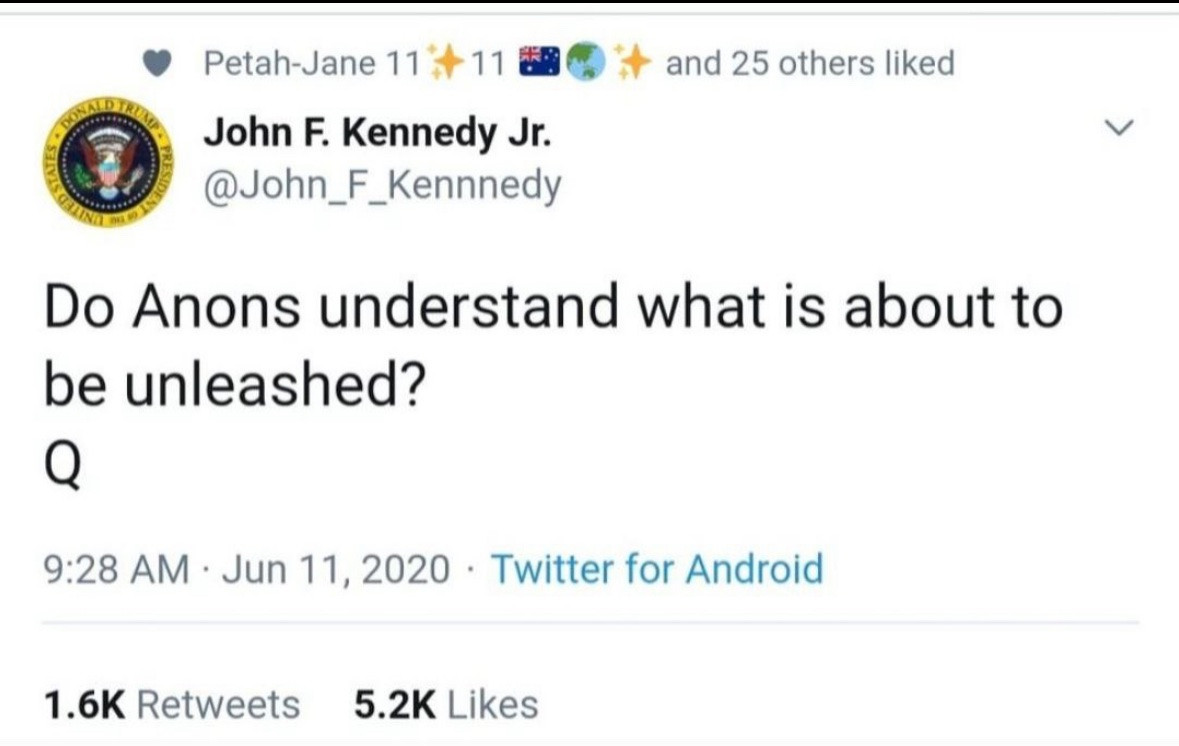Click the Jun 11, 2020 date

click(x=336, y=569)
